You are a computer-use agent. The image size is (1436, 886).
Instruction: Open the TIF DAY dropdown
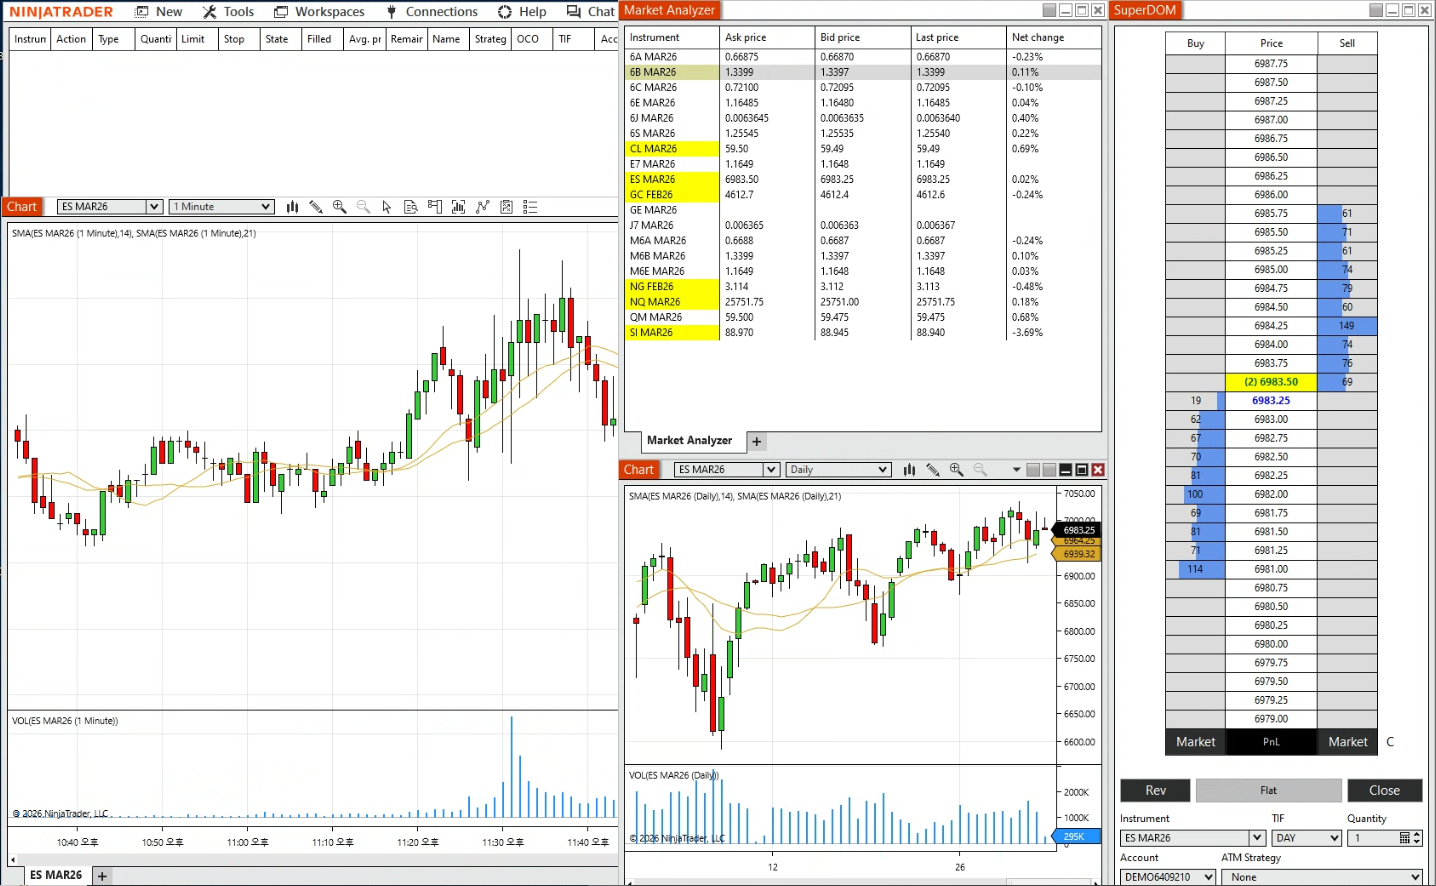click(1306, 838)
